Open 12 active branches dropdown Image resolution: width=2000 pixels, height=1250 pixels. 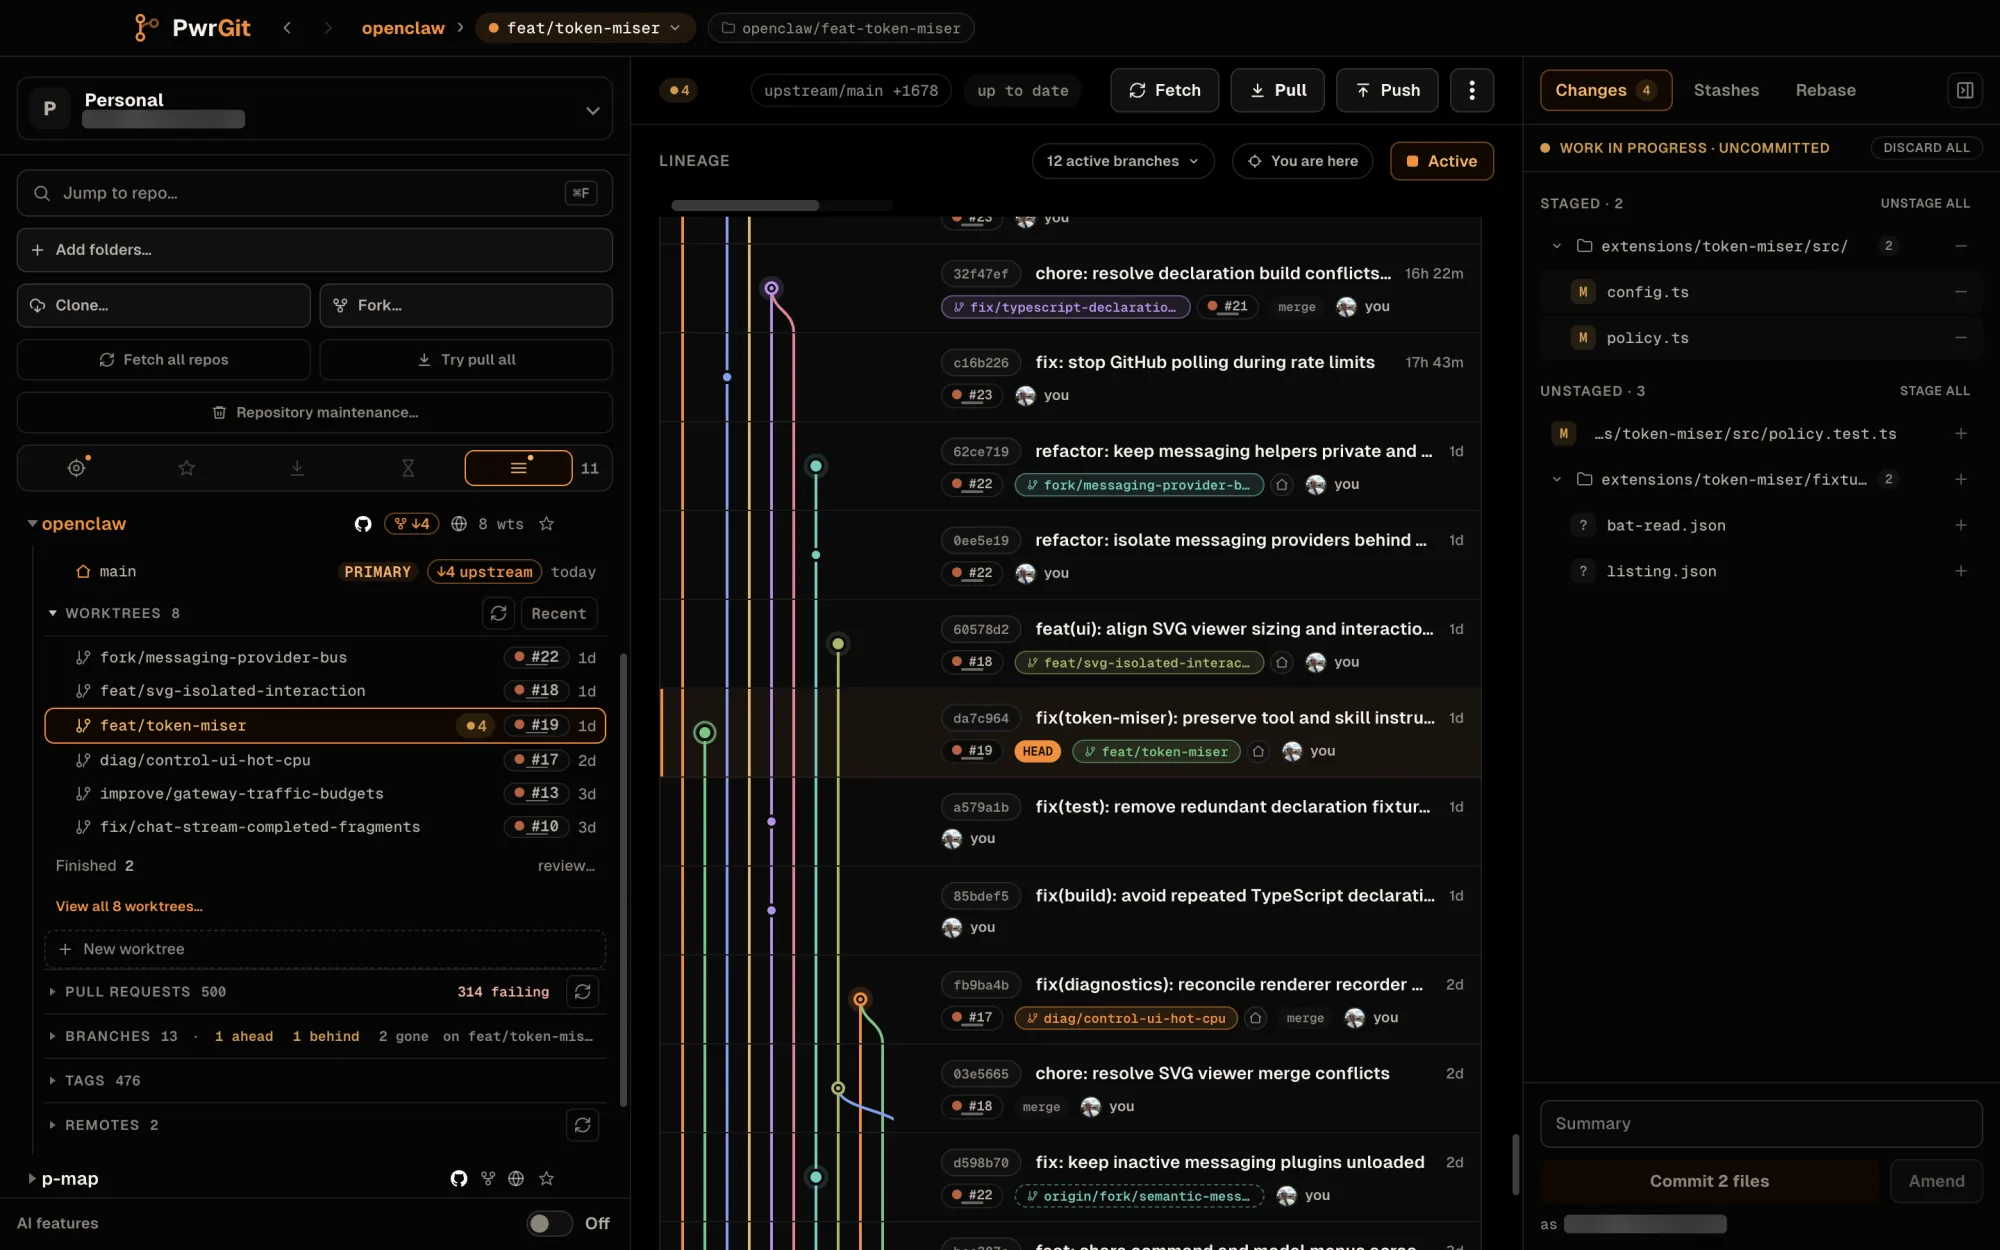[x=1122, y=161]
